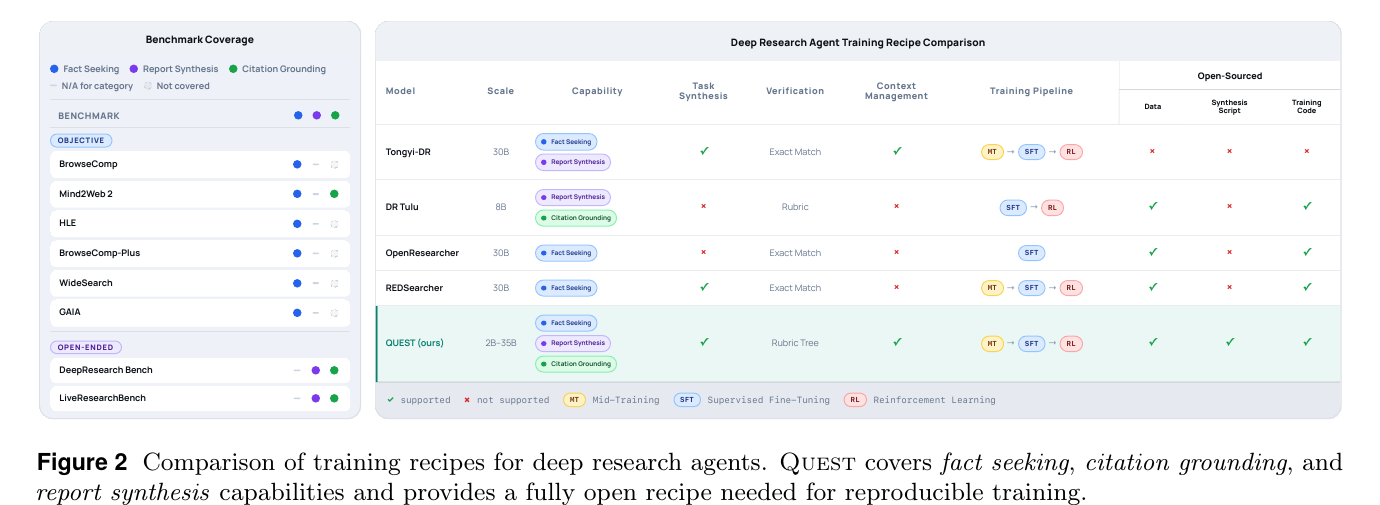Click the comparison table title
Screen dimensions: 1380x505
(858, 43)
